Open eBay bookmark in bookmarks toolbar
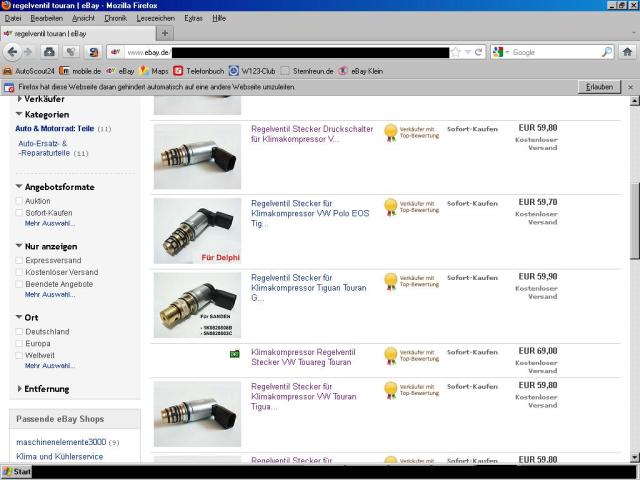This screenshot has height=480, width=640. (x=120, y=71)
